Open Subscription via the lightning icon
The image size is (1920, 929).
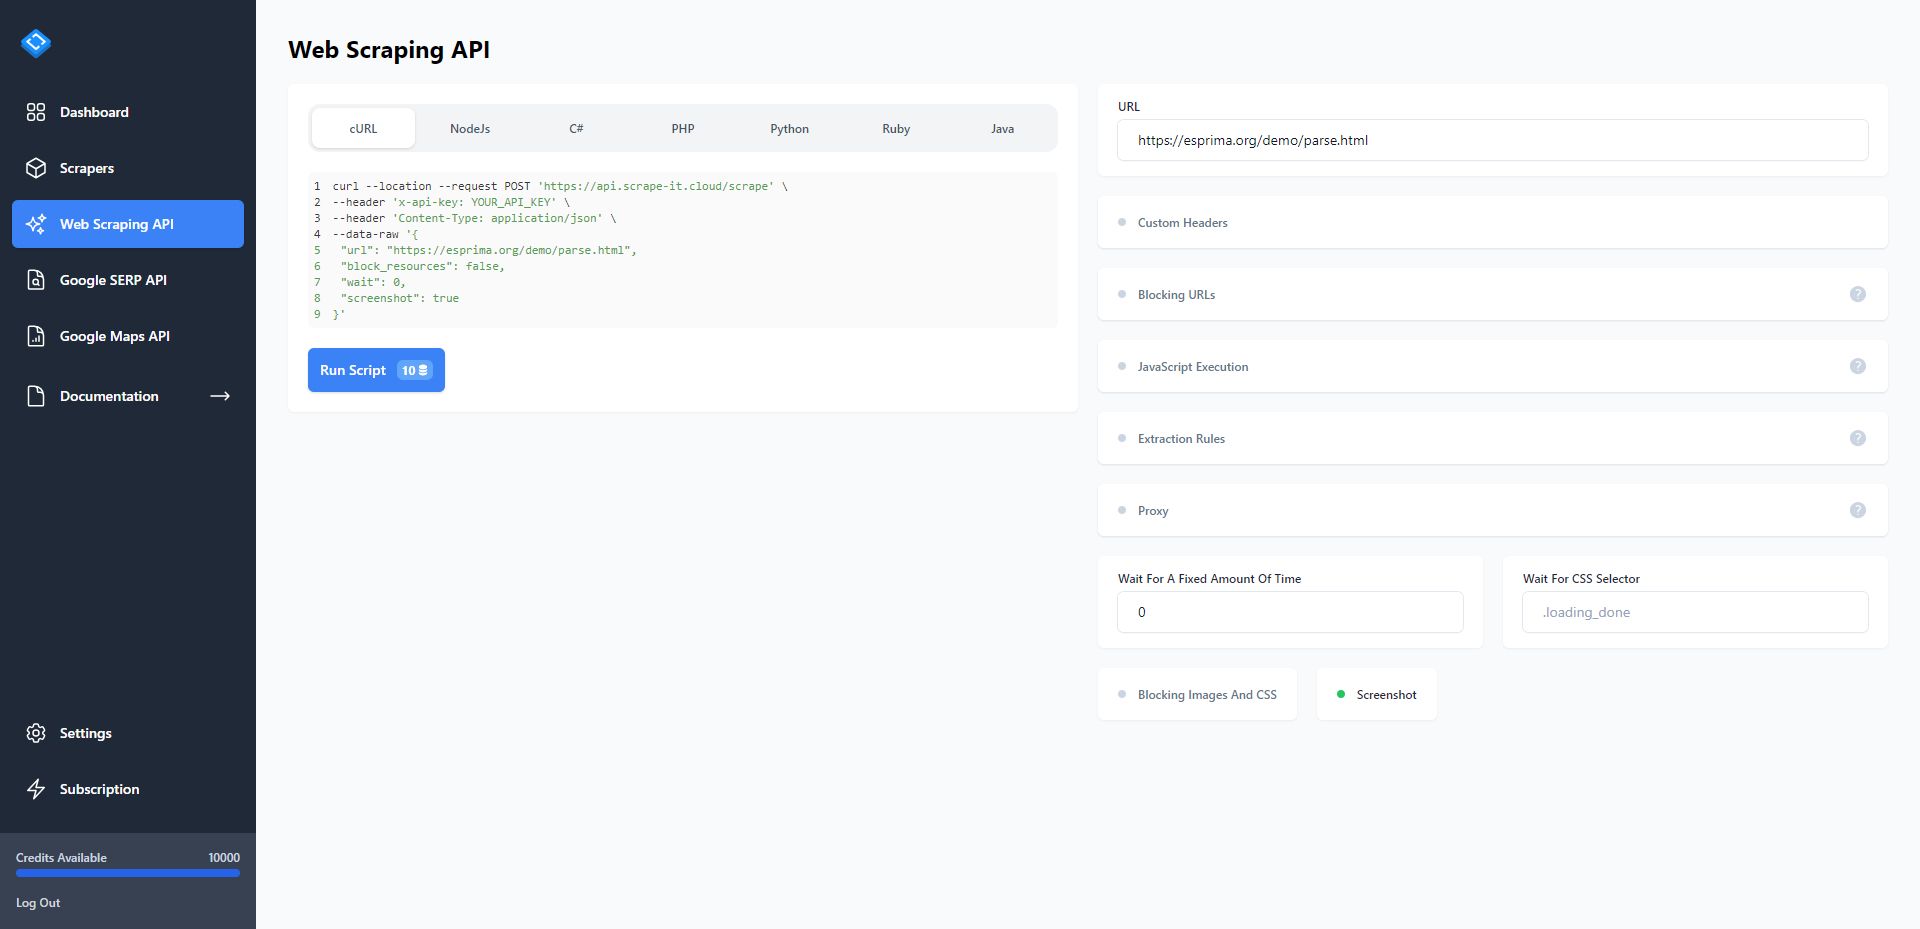[36, 789]
